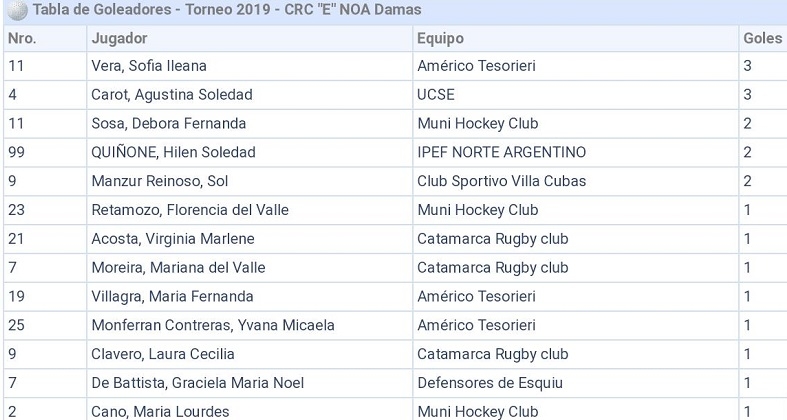The height and width of the screenshot is (420, 787).
Task: Select QUIÑONE, Hilen Soledad entry
Action: [x=173, y=153]
